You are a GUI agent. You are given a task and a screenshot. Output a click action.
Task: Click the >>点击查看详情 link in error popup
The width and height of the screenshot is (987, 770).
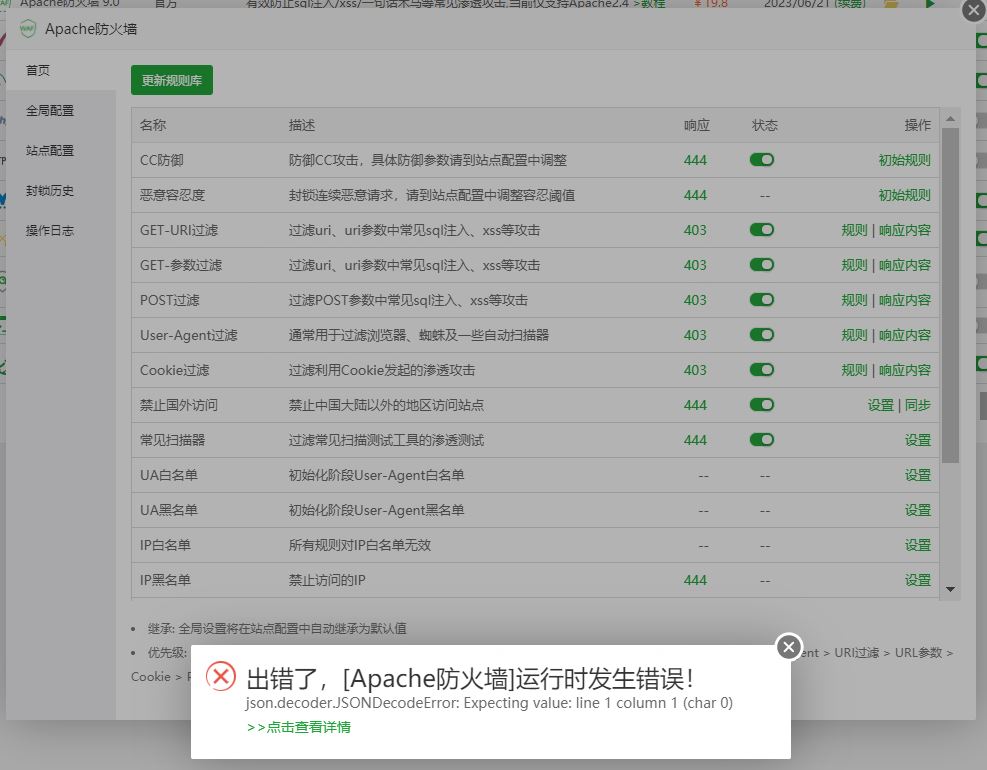tap(299, 727)
